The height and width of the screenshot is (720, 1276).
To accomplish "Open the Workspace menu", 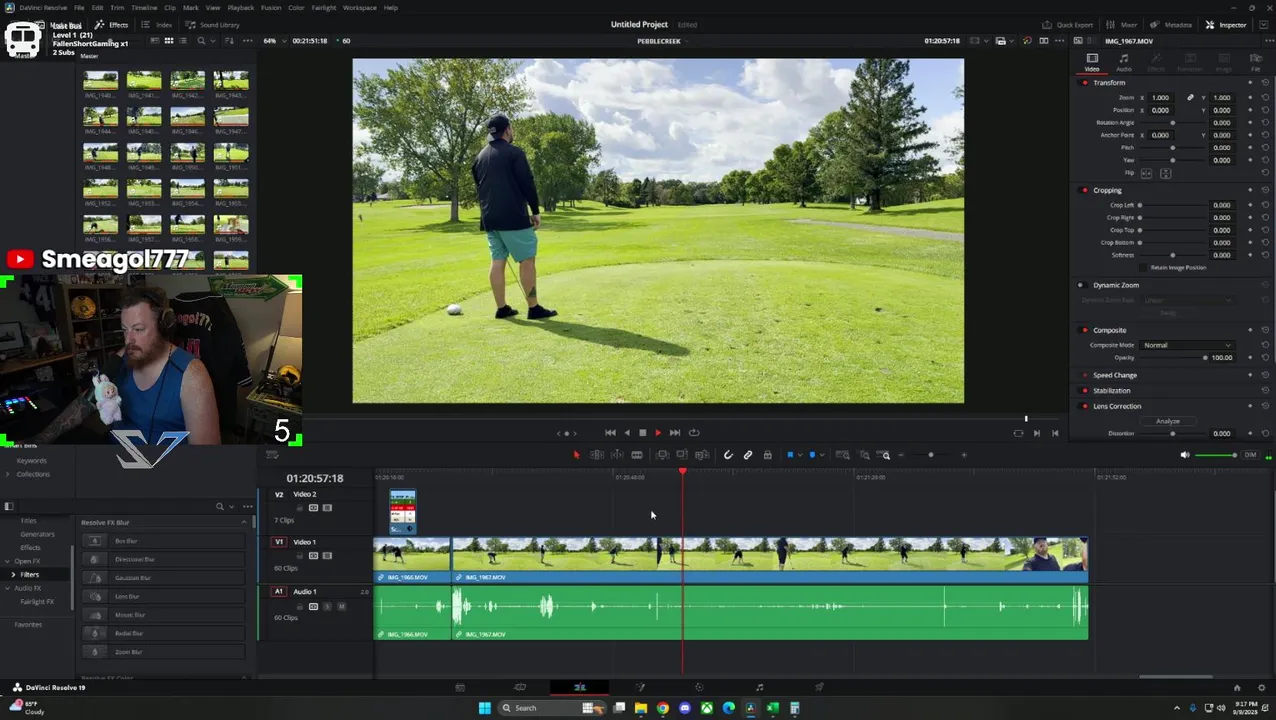I will (360, 7).
